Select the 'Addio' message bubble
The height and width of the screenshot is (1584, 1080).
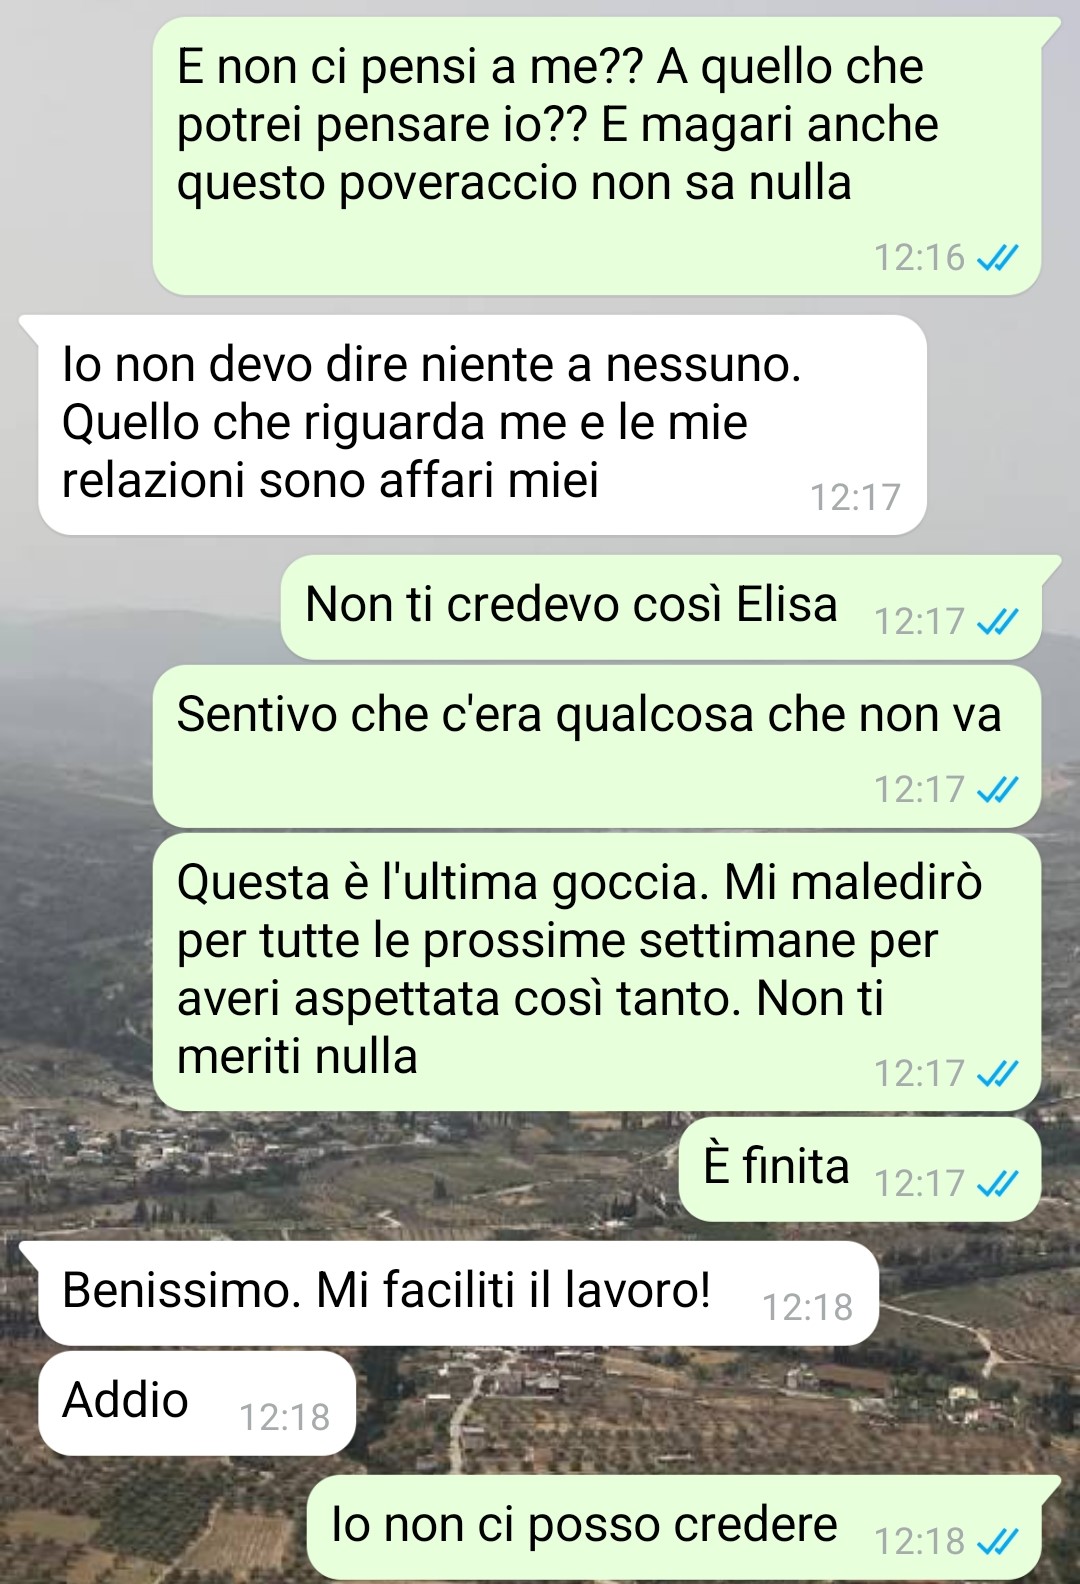pyautogui.click(x=197, y=1403)
